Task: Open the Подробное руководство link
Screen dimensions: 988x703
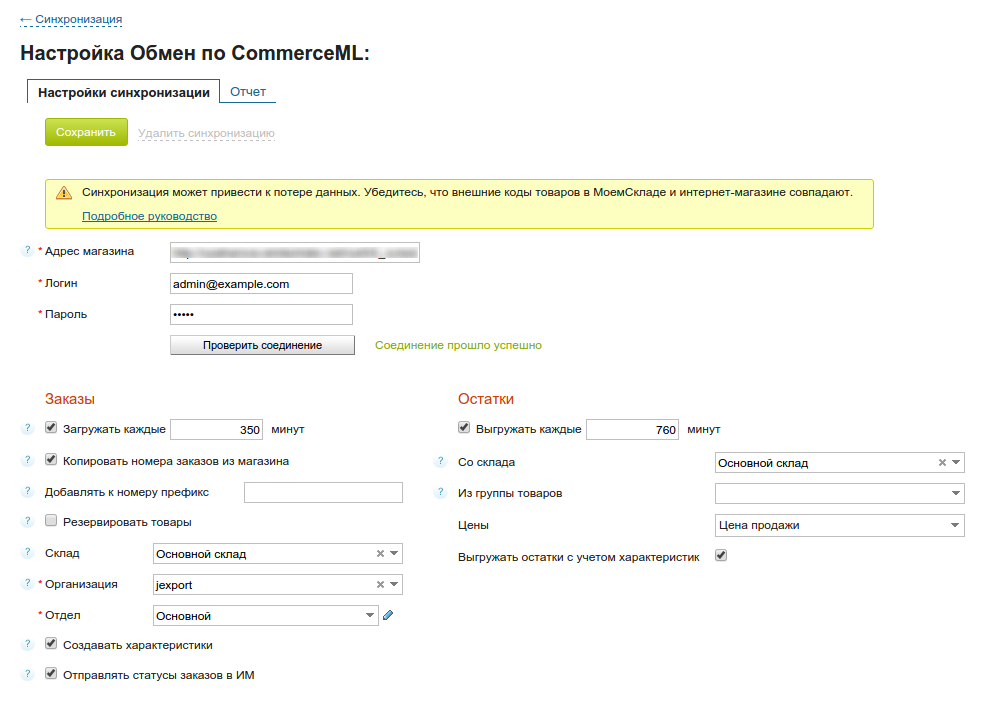Action: pyautogui.click(x=149, y=216)
